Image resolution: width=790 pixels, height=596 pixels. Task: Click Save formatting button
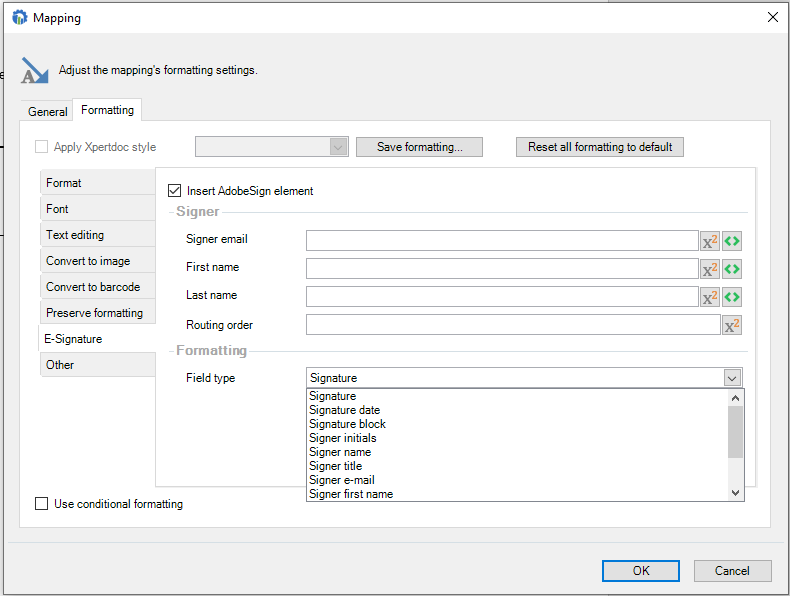tap(419, 147)
